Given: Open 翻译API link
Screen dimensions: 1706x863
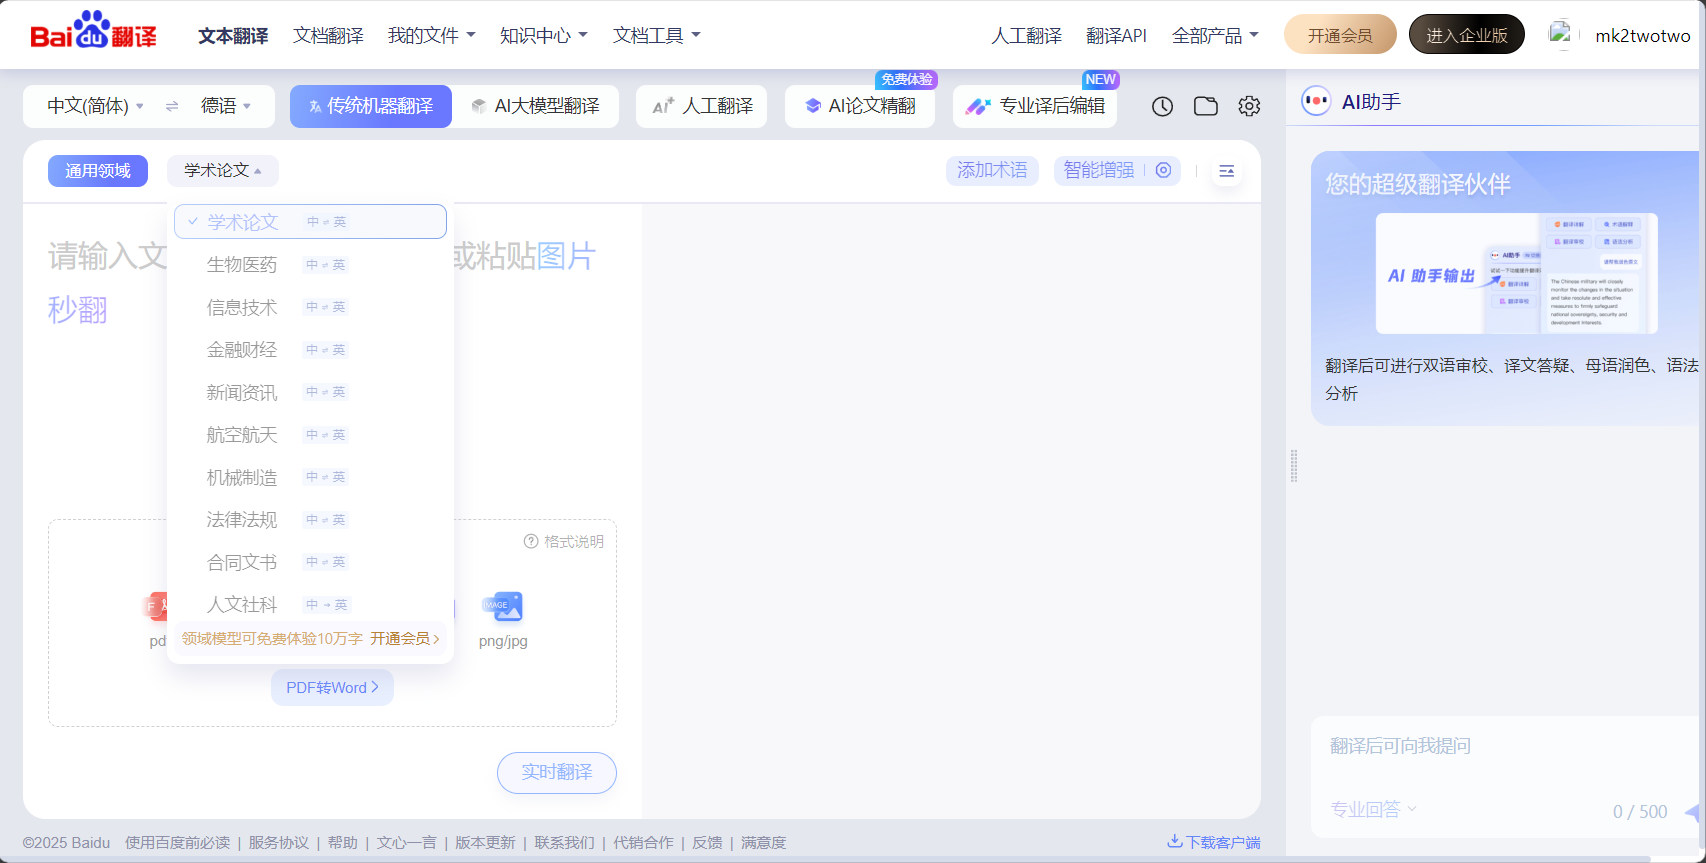Looking at the screenshot, I should pyautogui.click(x=1116, y=35).
